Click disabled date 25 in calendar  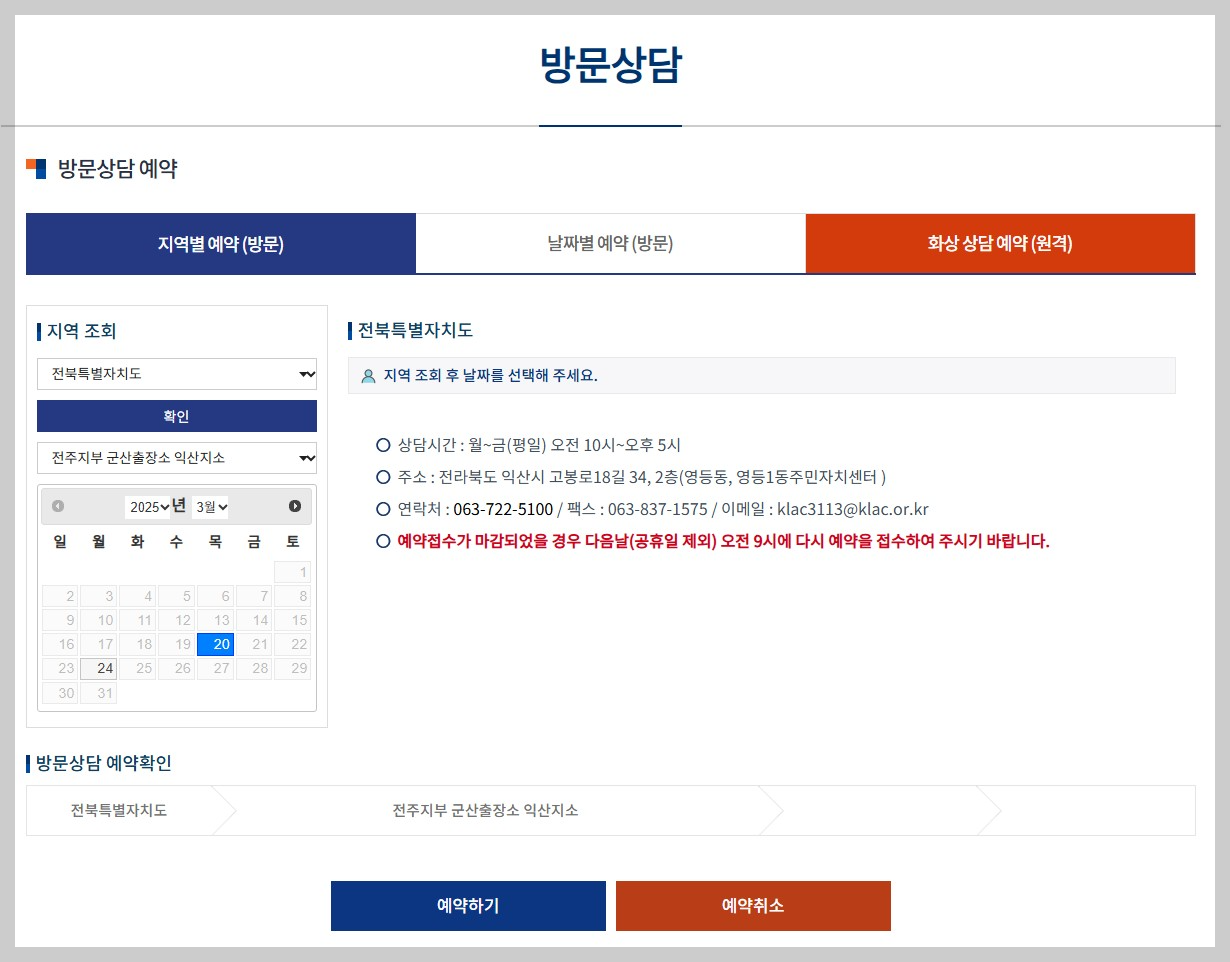[x=137, y=668]
